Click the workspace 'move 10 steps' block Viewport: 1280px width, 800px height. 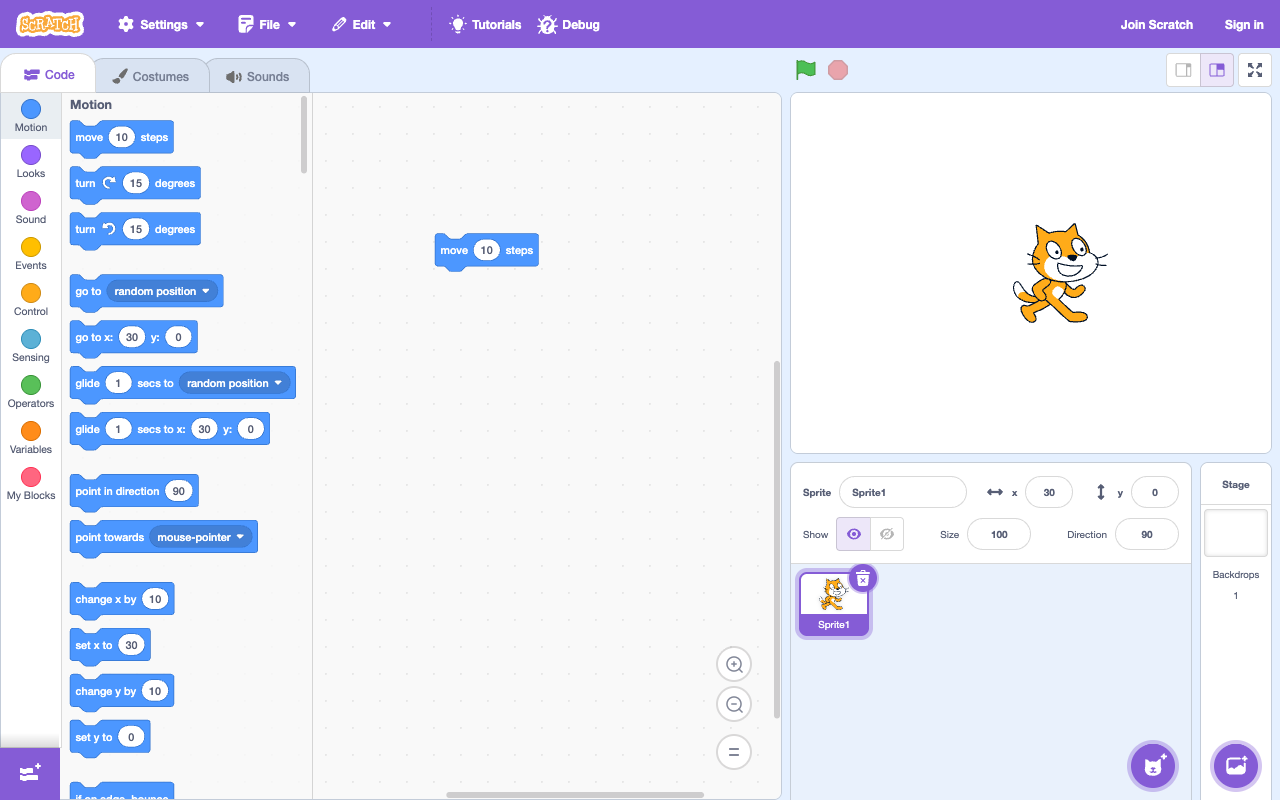point(486,251)
